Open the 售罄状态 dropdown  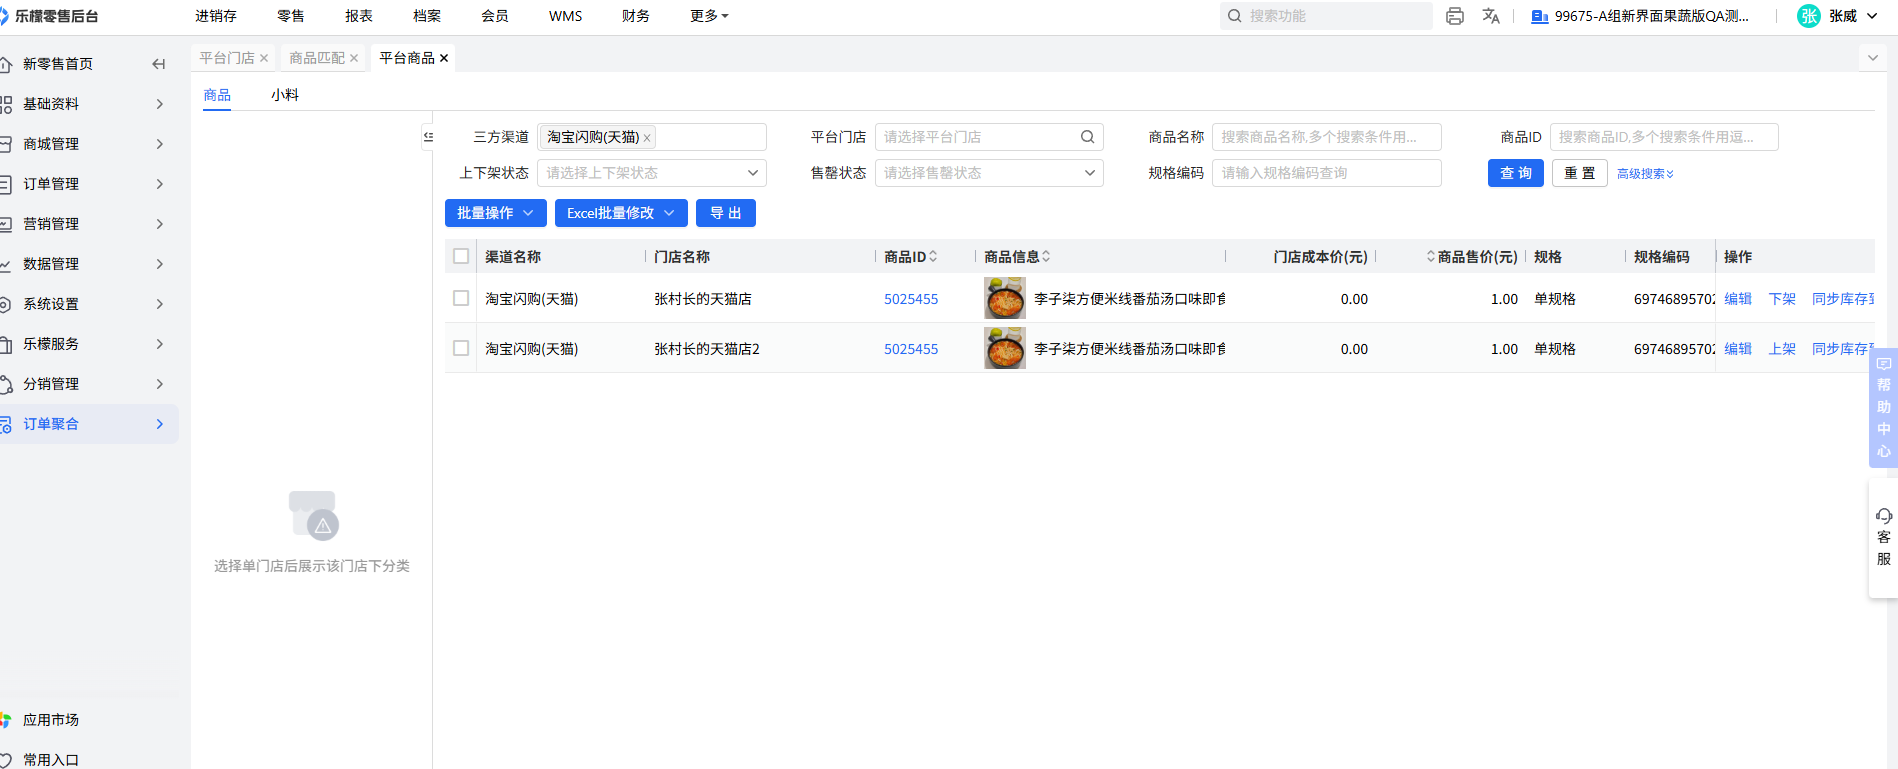(989, 173)
